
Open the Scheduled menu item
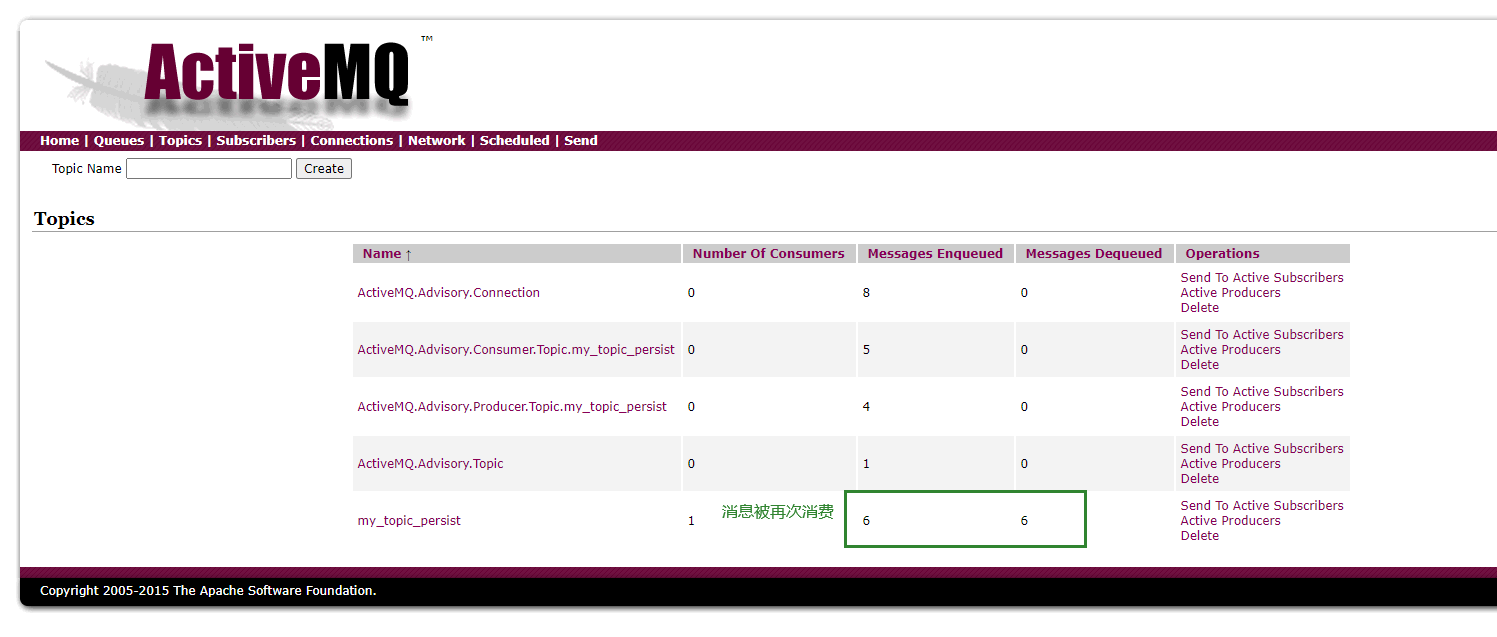pyautogui.click(x=514, y=141)
